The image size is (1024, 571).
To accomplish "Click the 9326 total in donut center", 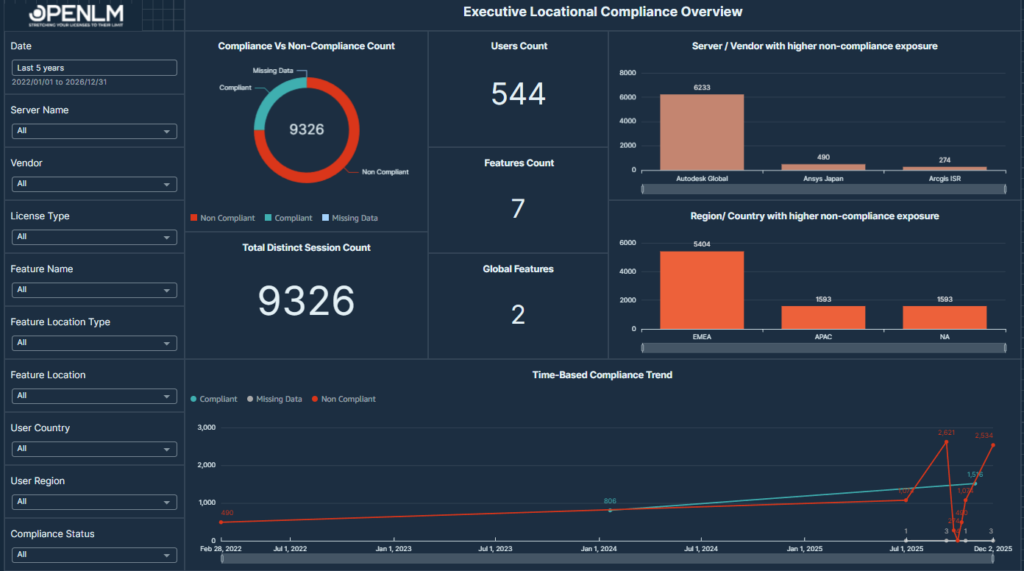I will coord(306,129).
